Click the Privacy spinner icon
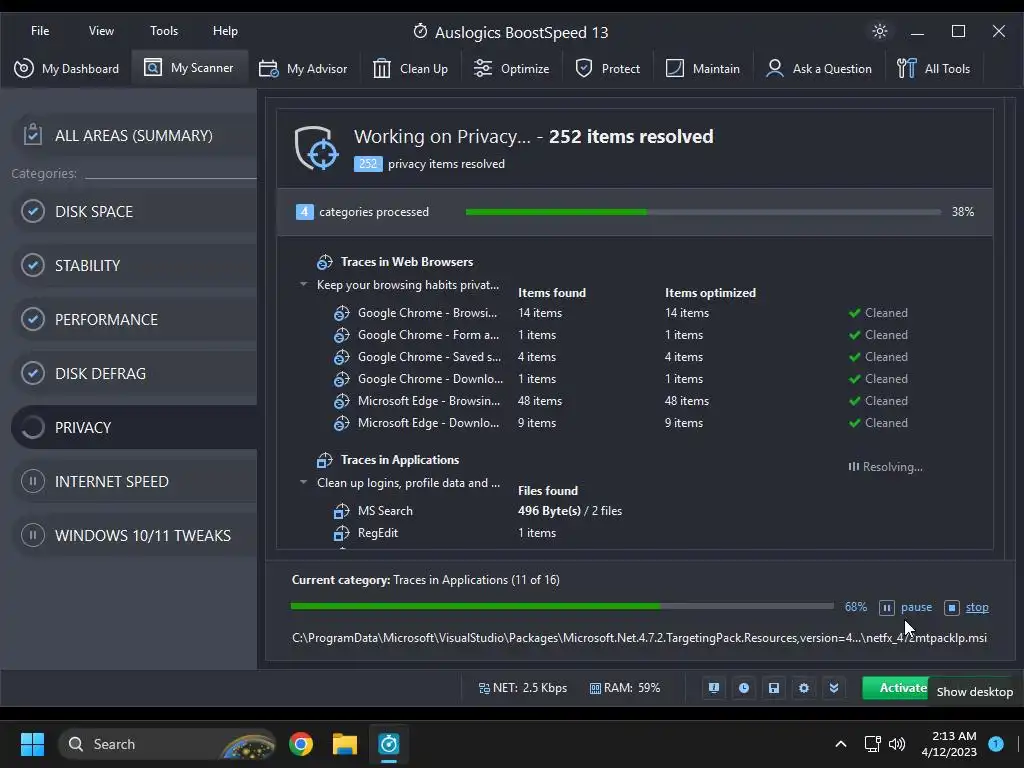The width and height of the screenshot is (1024, 768). point(33,427)
